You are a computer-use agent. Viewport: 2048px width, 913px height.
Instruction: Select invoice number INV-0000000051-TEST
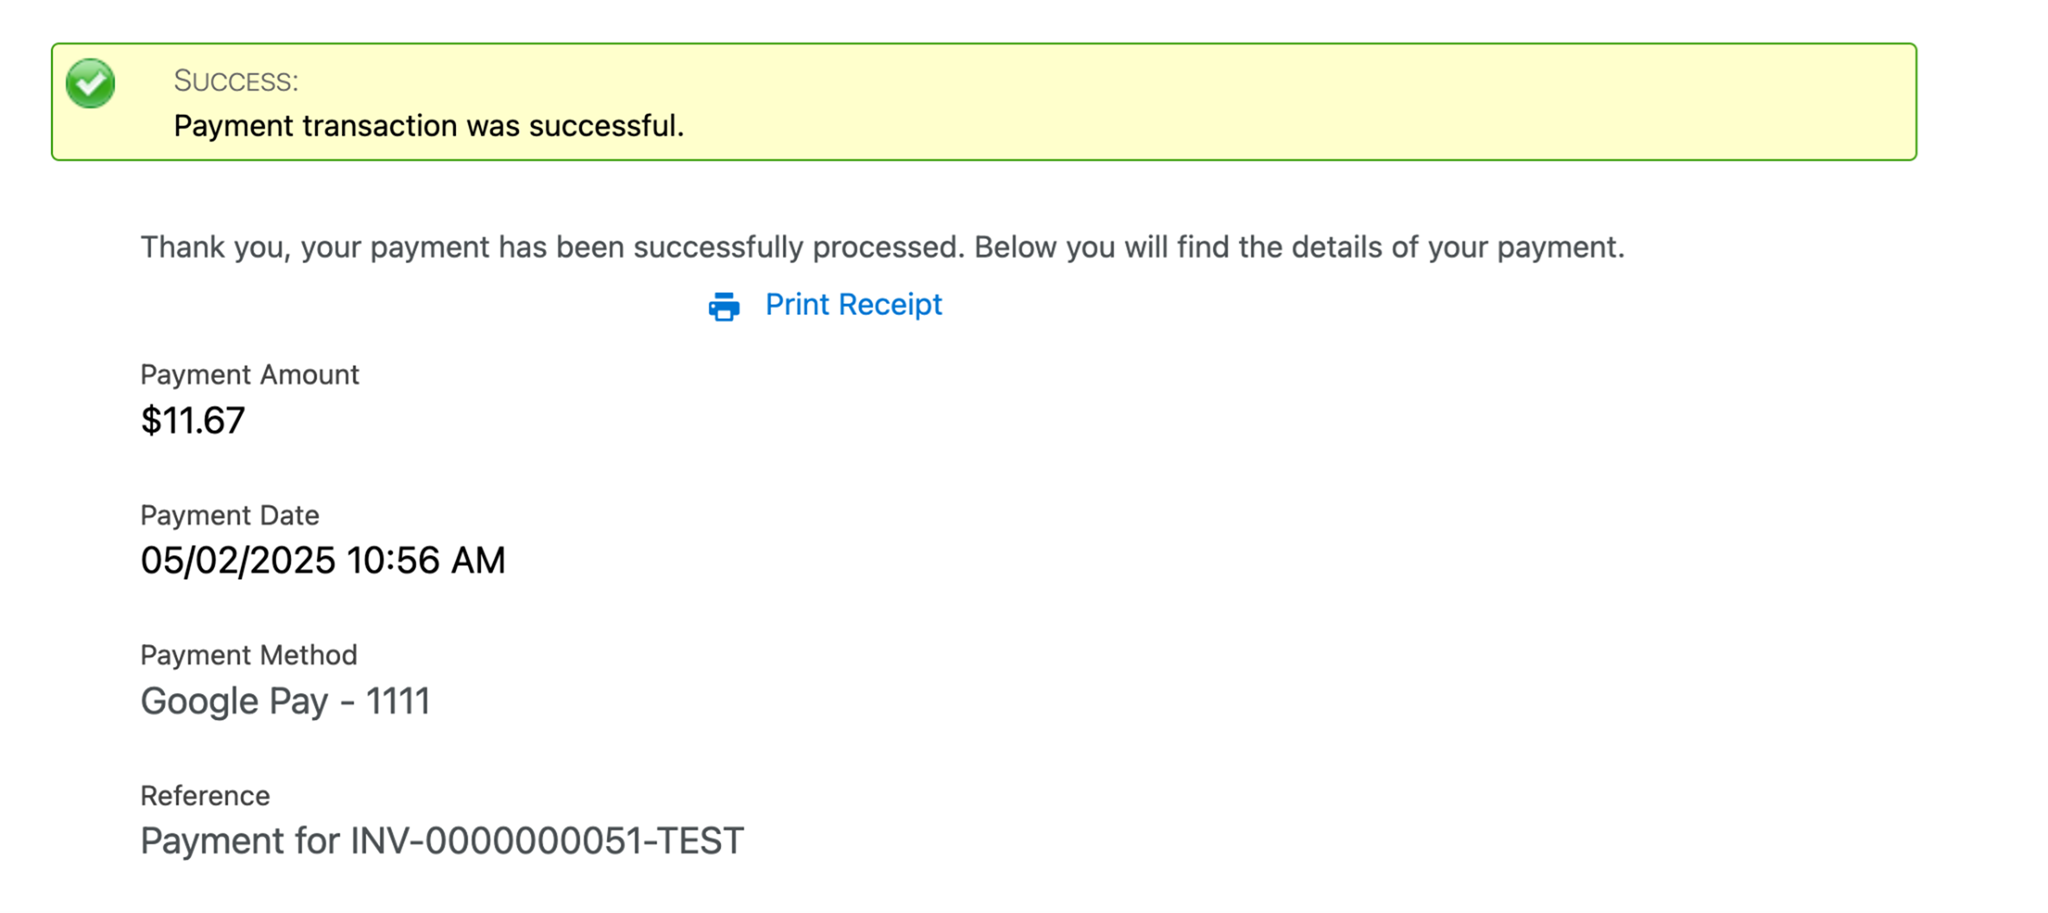(546, 841)
